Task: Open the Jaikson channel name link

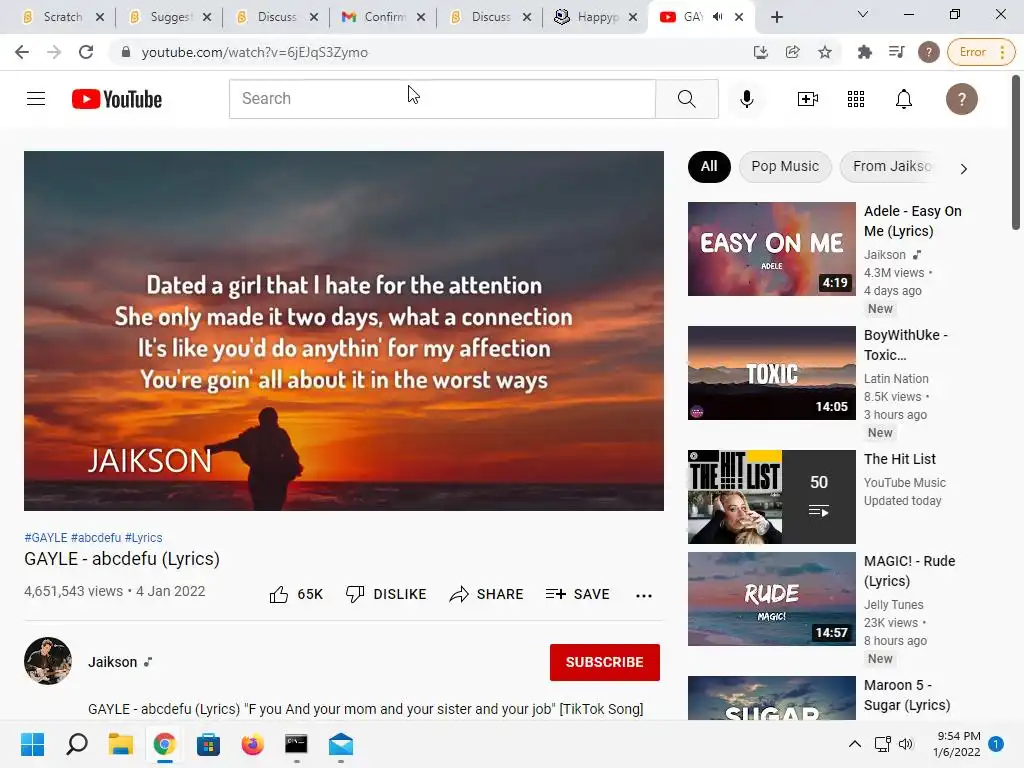Action: click(112, 662)
